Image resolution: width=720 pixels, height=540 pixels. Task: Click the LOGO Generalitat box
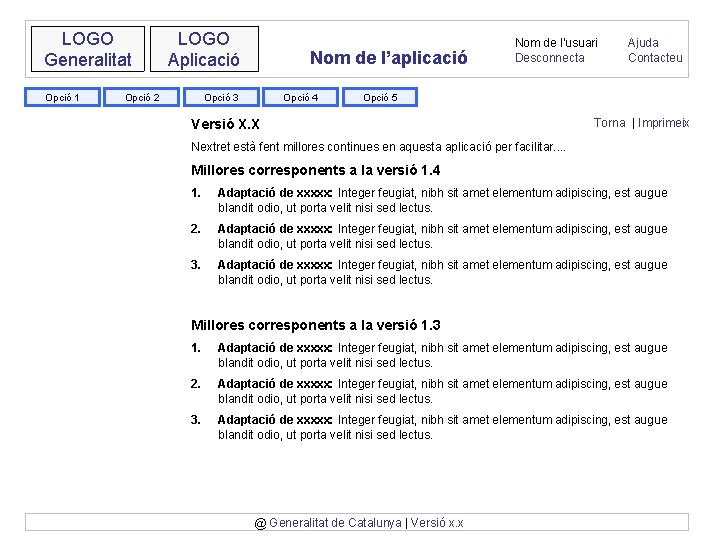click(88, 49)
